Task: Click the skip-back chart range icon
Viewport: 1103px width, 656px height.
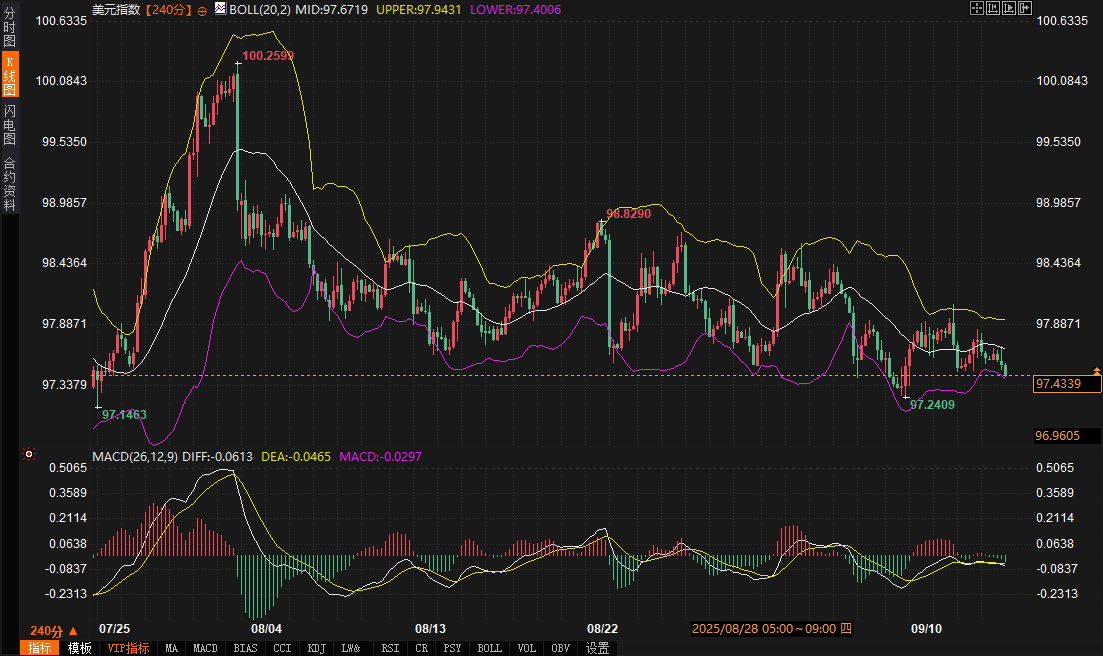Action: coord(993,8)
